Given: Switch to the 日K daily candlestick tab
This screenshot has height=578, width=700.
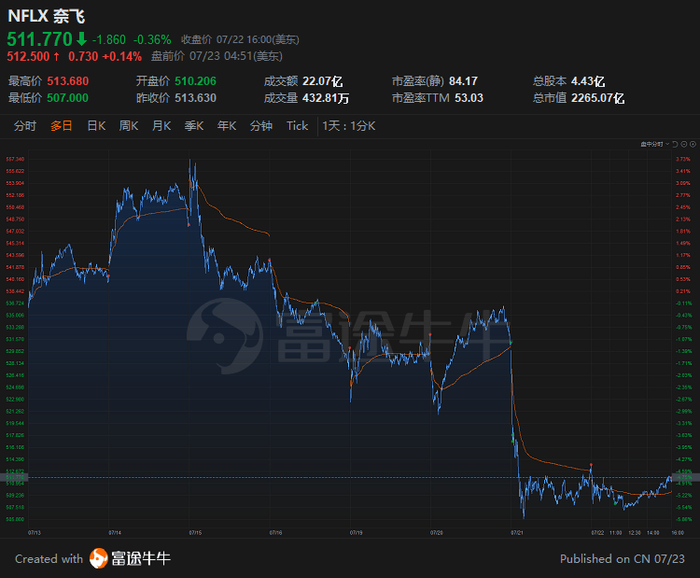Looking at the screenshot, I should click(x=96, y=126).
